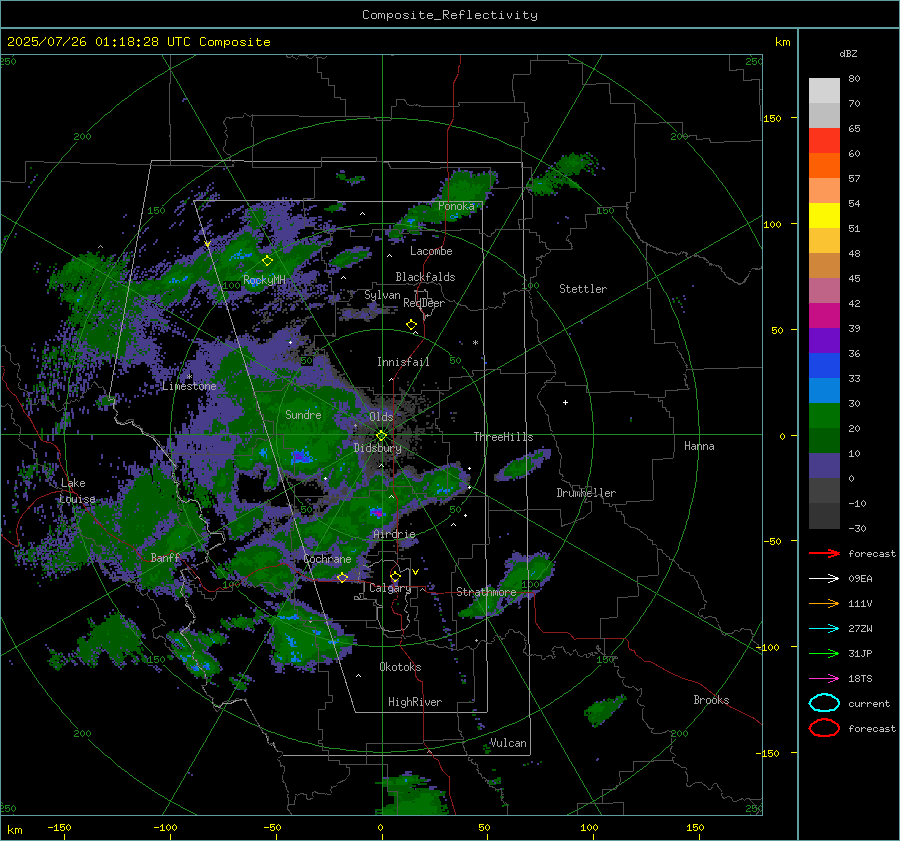Click the green echo patch west of Brooks

604,710
